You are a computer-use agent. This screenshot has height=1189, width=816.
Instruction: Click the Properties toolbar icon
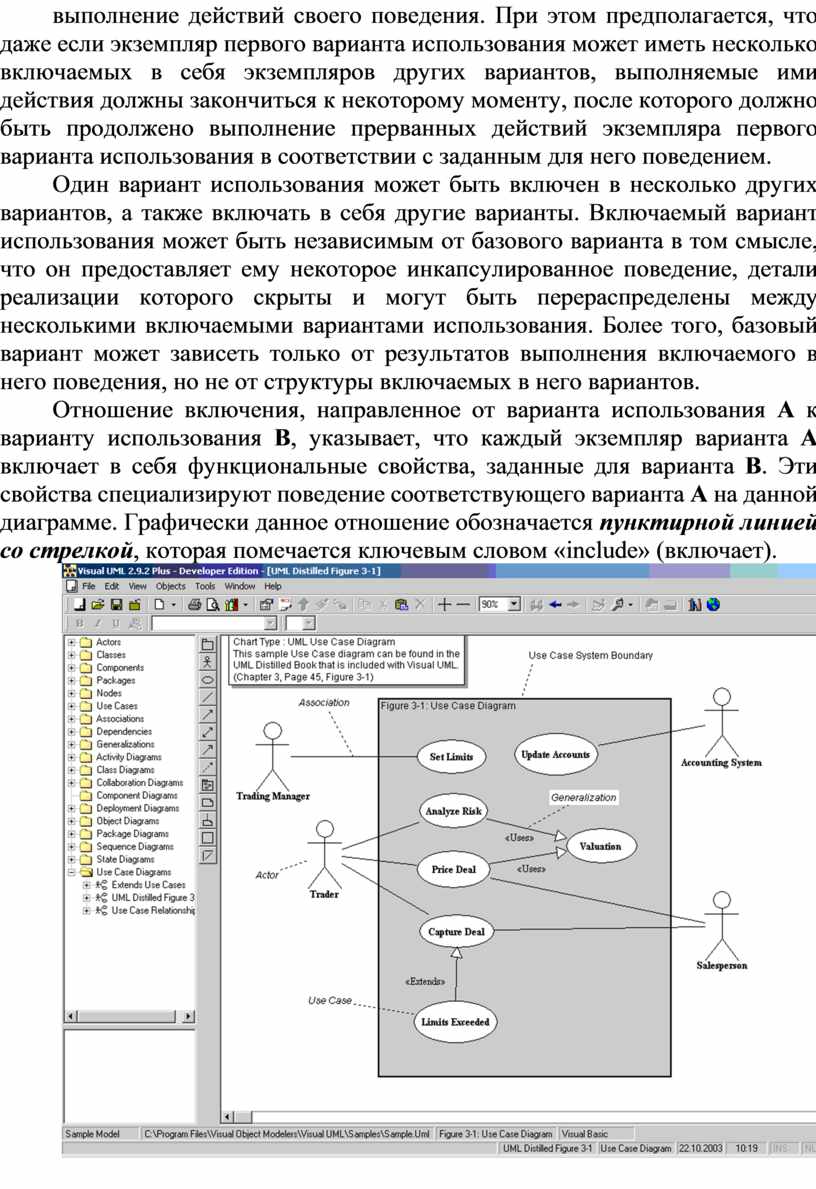[266, 604]
